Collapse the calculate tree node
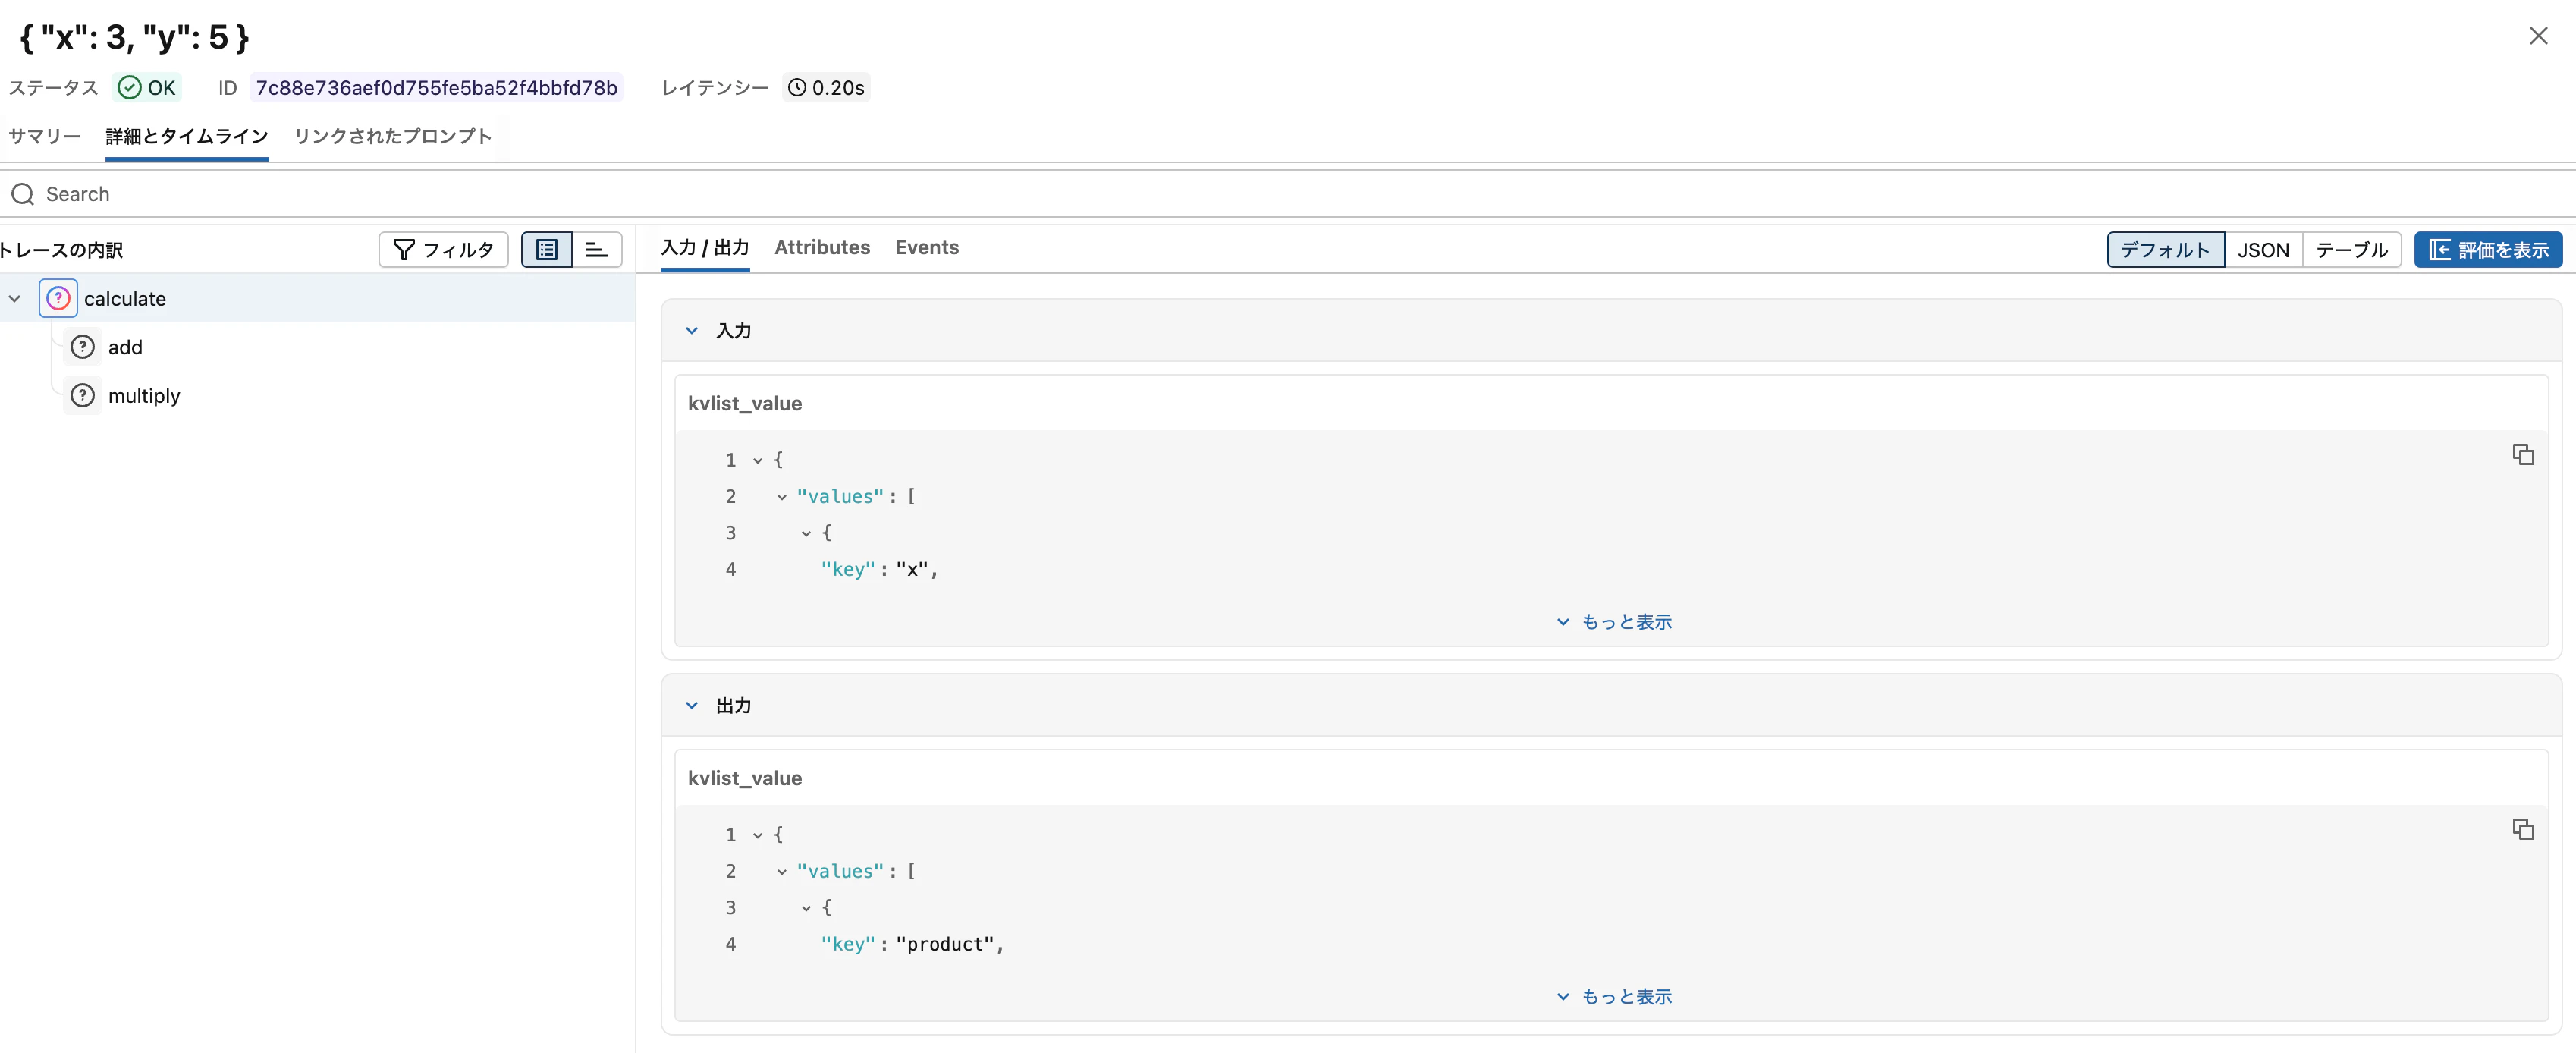The width and height of the screenshot is (2576, 1053). click(15, 298)
